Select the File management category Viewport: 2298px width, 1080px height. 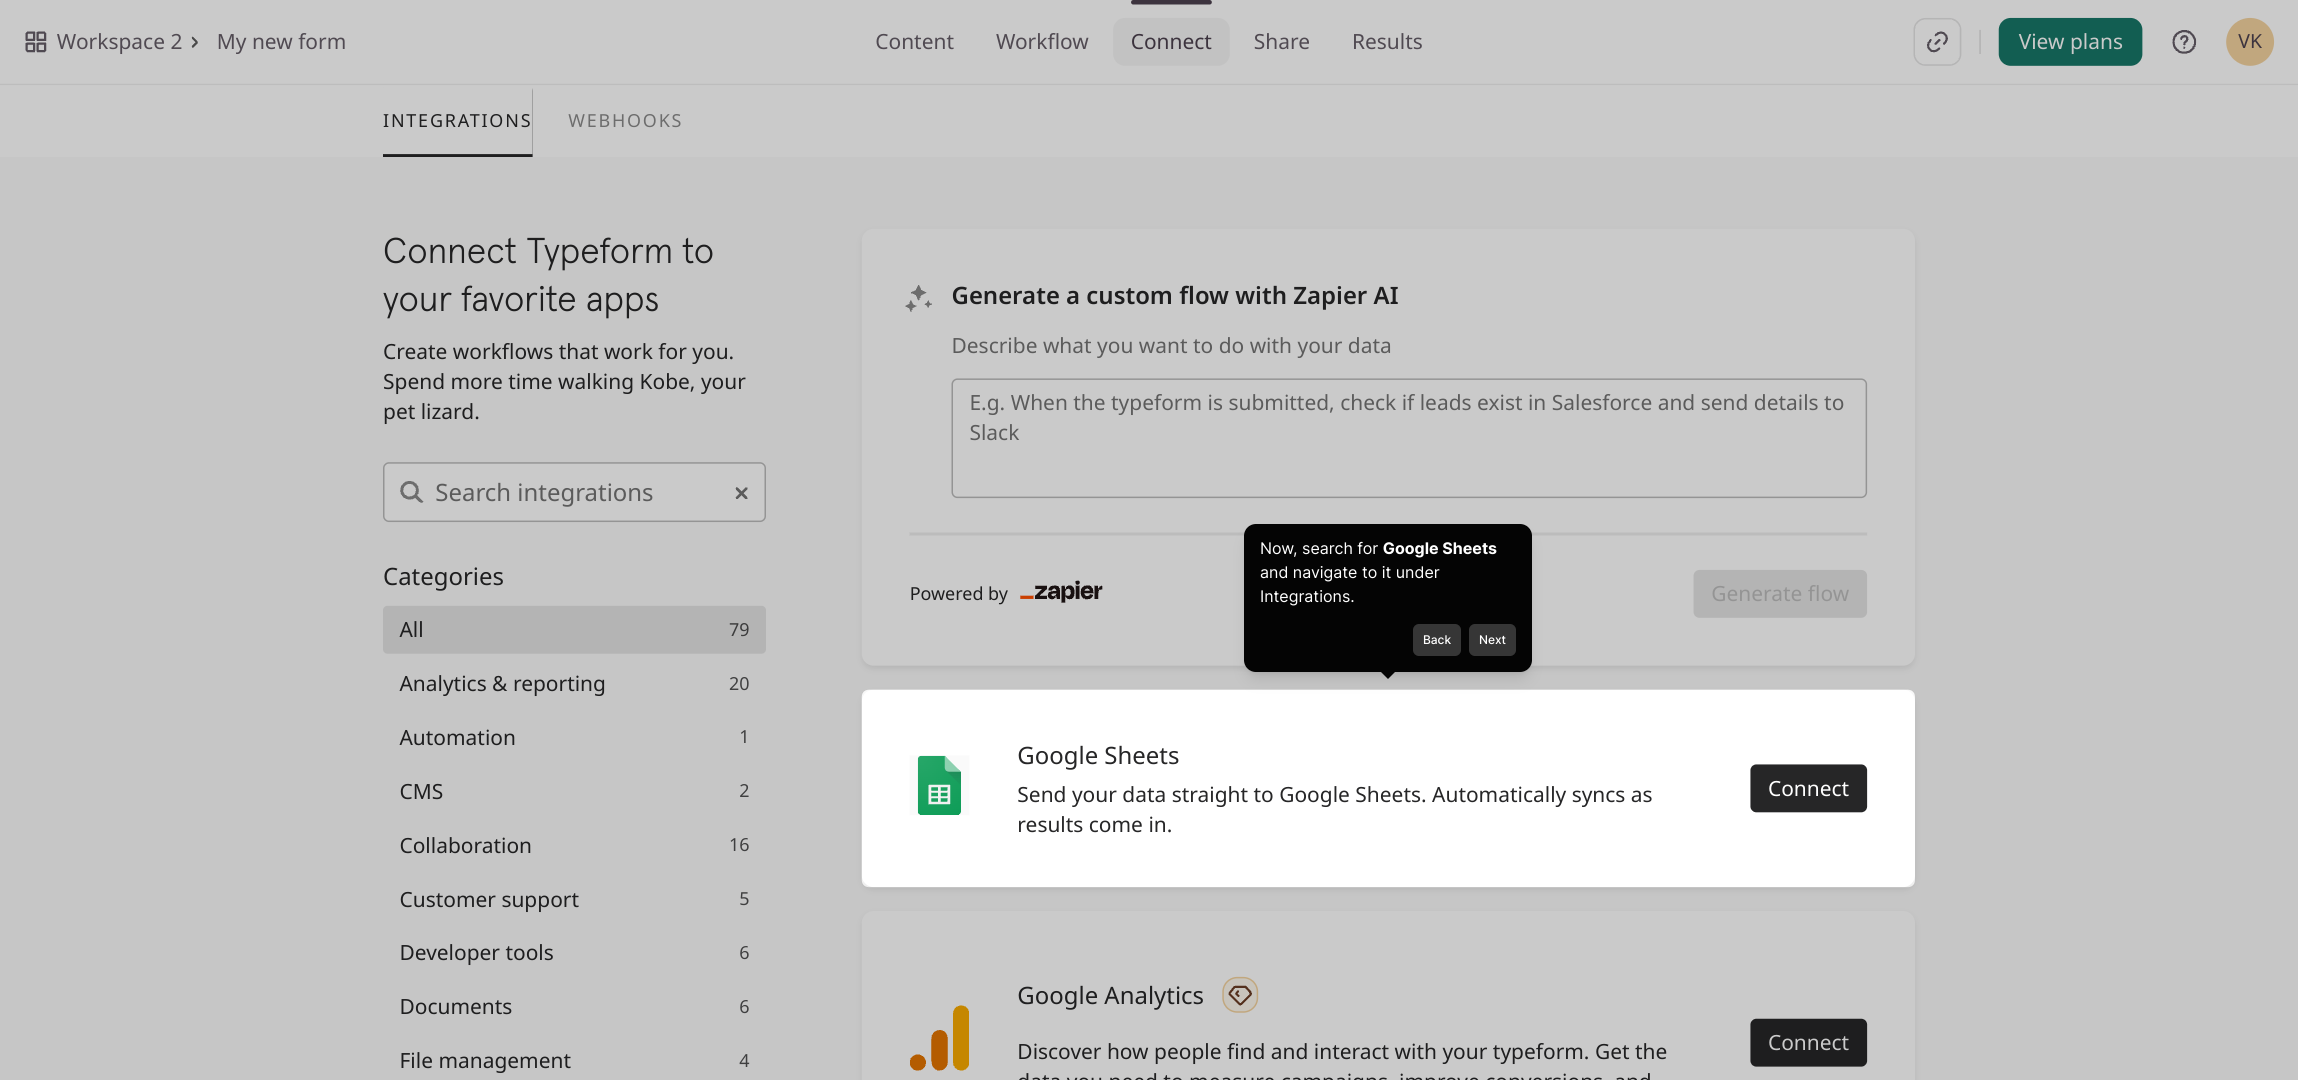point(574,1060)
